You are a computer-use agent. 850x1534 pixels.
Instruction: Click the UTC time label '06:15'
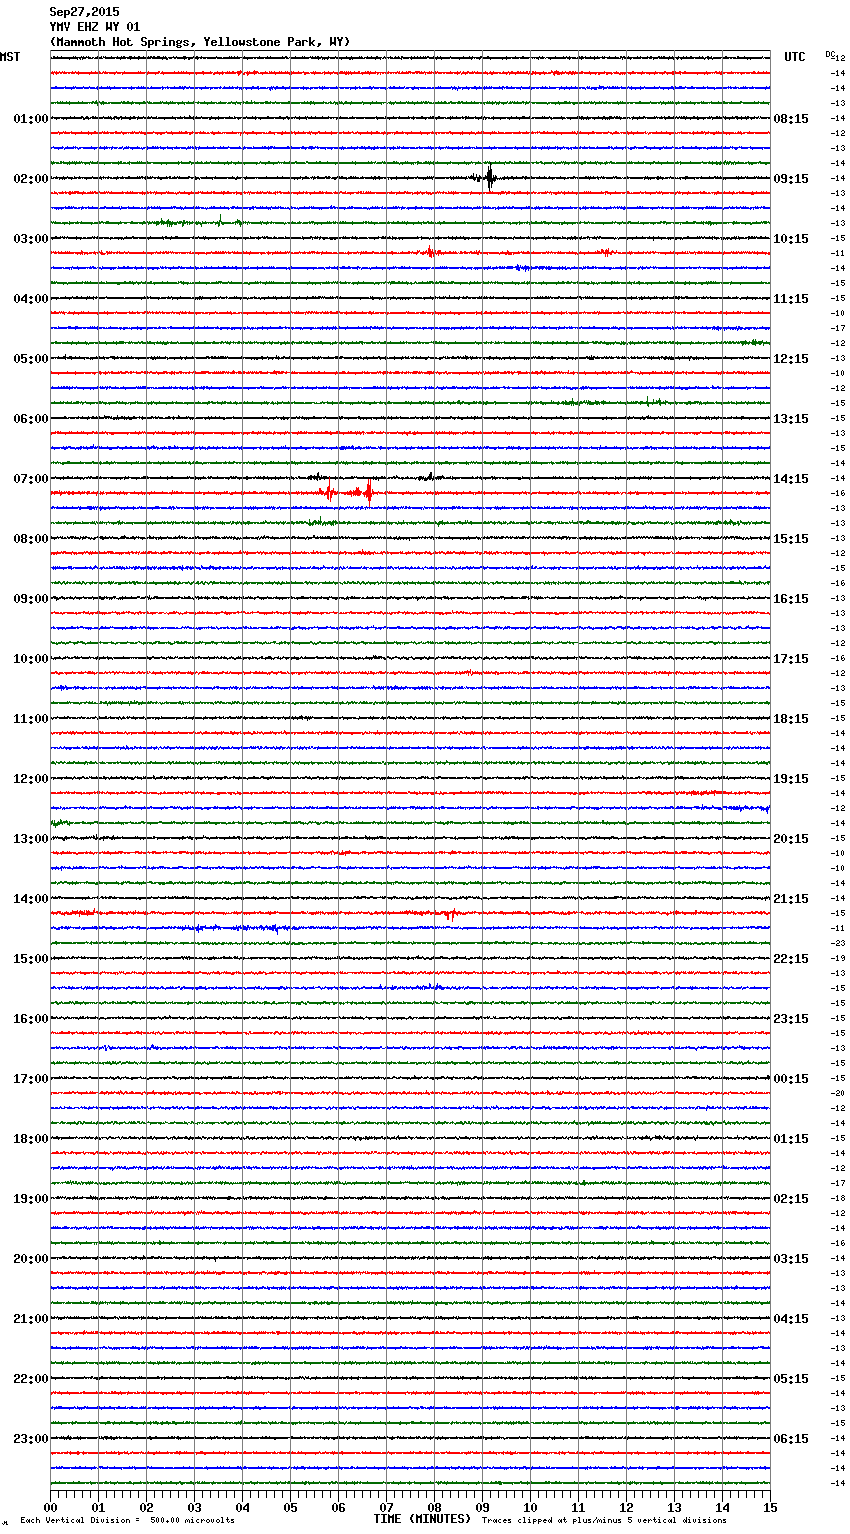[x=791, y=1439]
